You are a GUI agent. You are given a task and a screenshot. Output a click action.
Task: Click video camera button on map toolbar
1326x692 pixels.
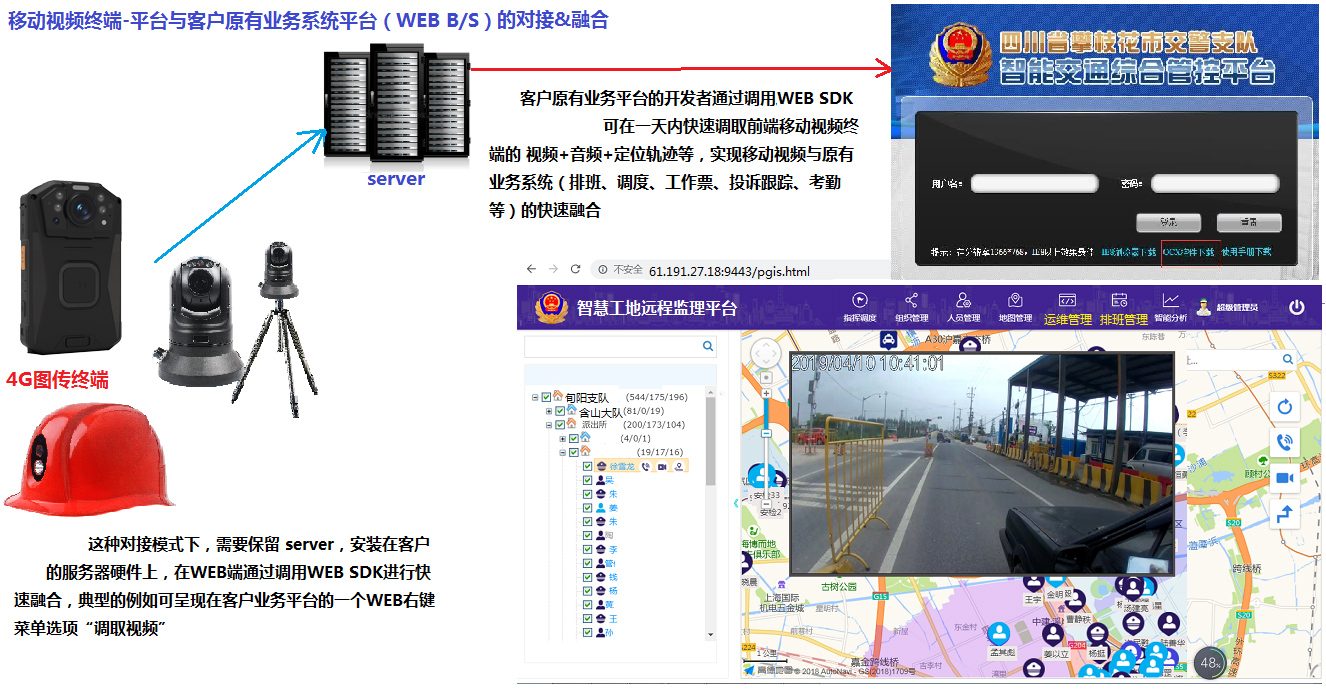coord(1285,478)
